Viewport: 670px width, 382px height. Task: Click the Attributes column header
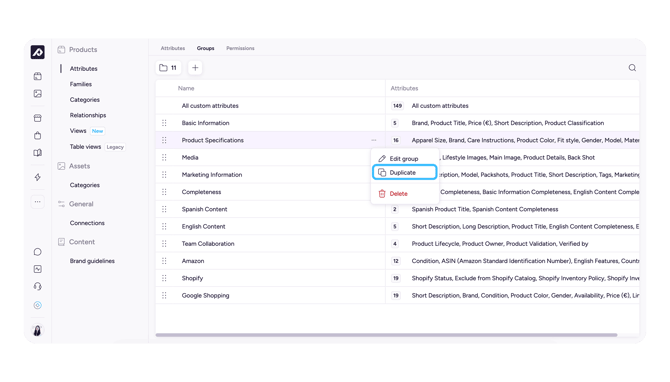pos(404,88)
